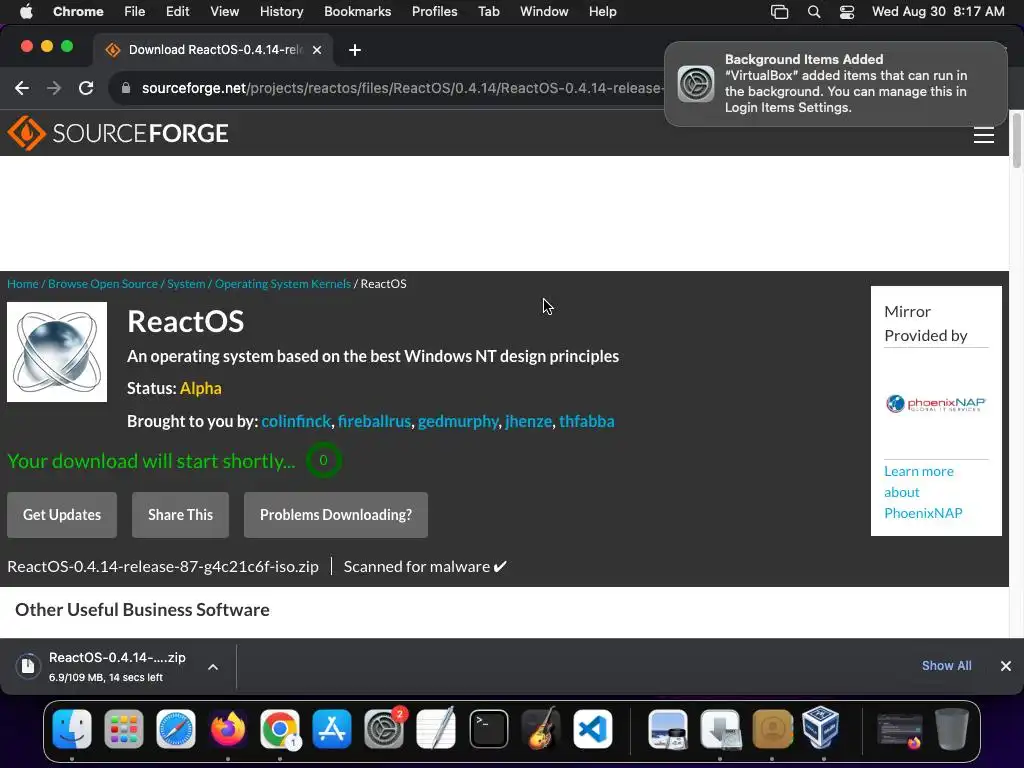Screen dimensions: 1024x768
Task: Reload the page with the refresh icon
Action: point(86,88)
